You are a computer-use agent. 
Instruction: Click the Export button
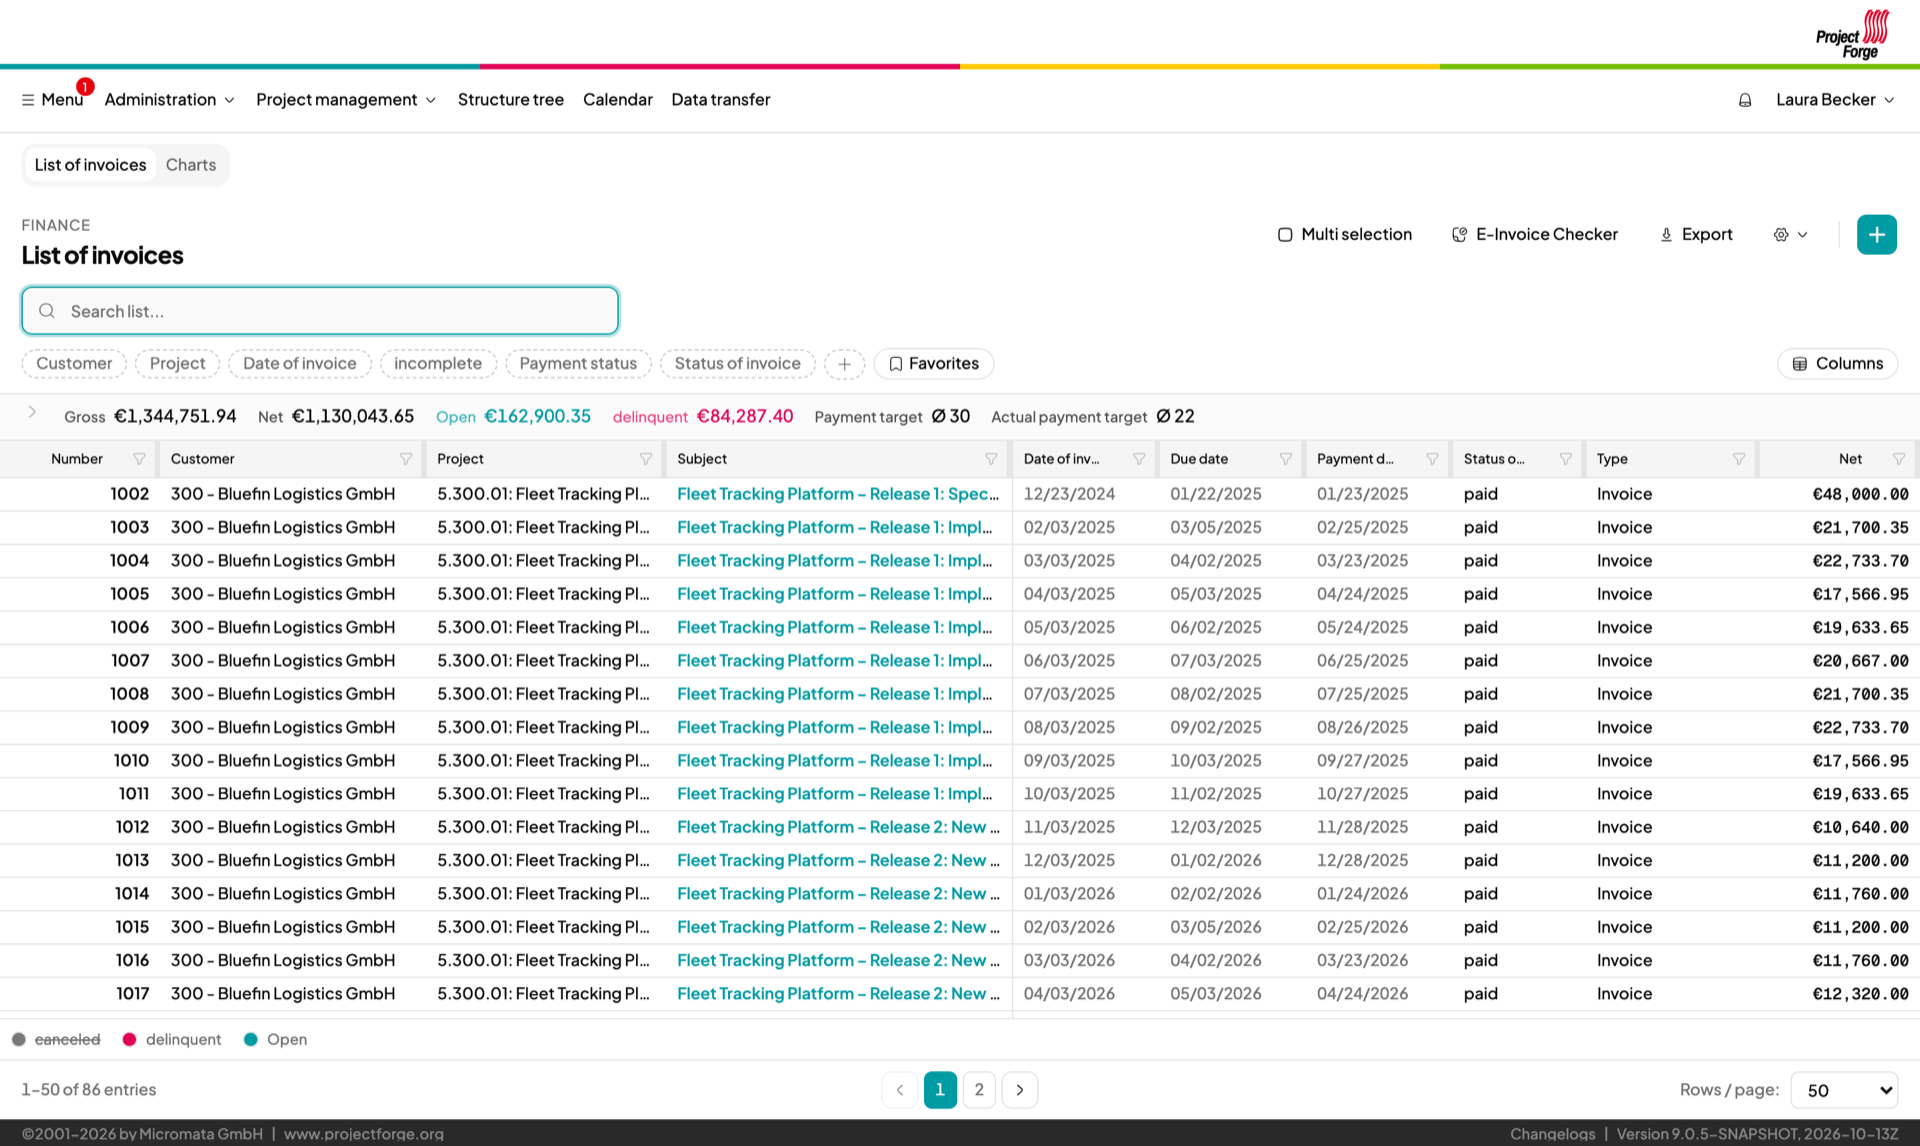pos(1696,235)
